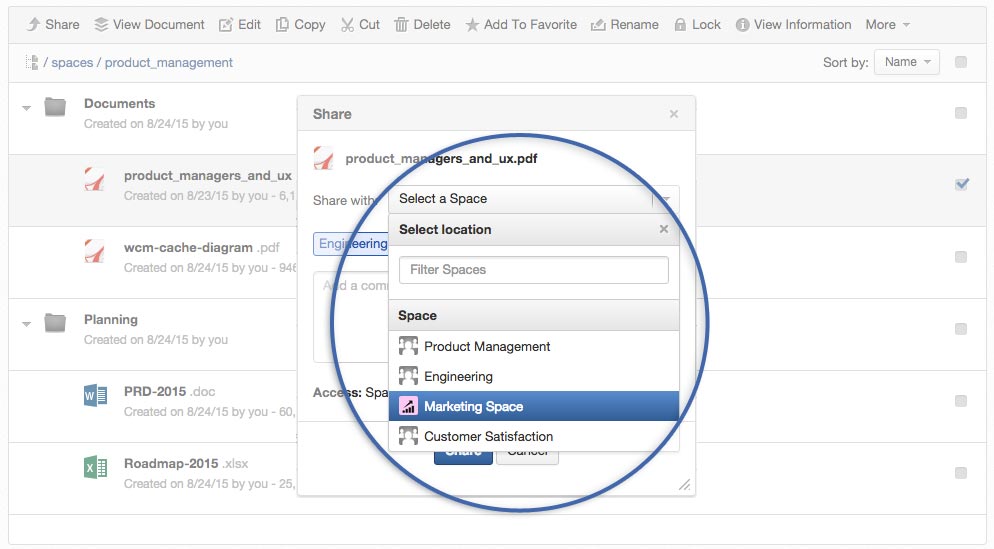Screen dimensions: 994x549
Task: Open wcm-cache-diagram .pdf file
Action: pos(202,247)
